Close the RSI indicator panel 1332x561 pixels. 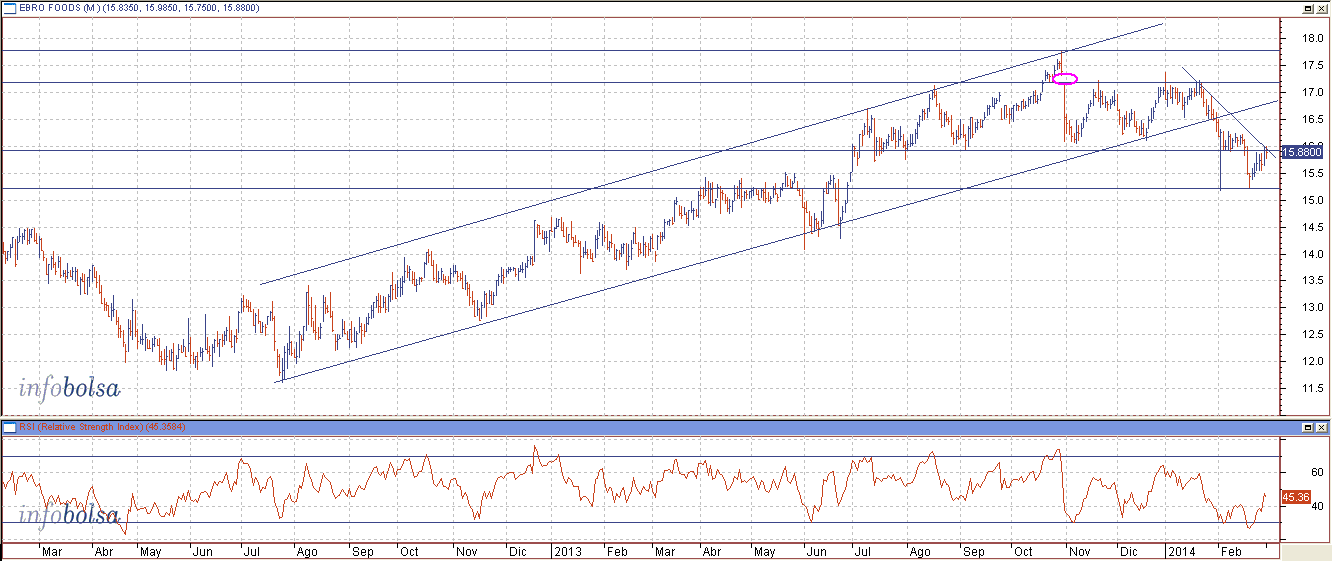tap(1323, 427)
